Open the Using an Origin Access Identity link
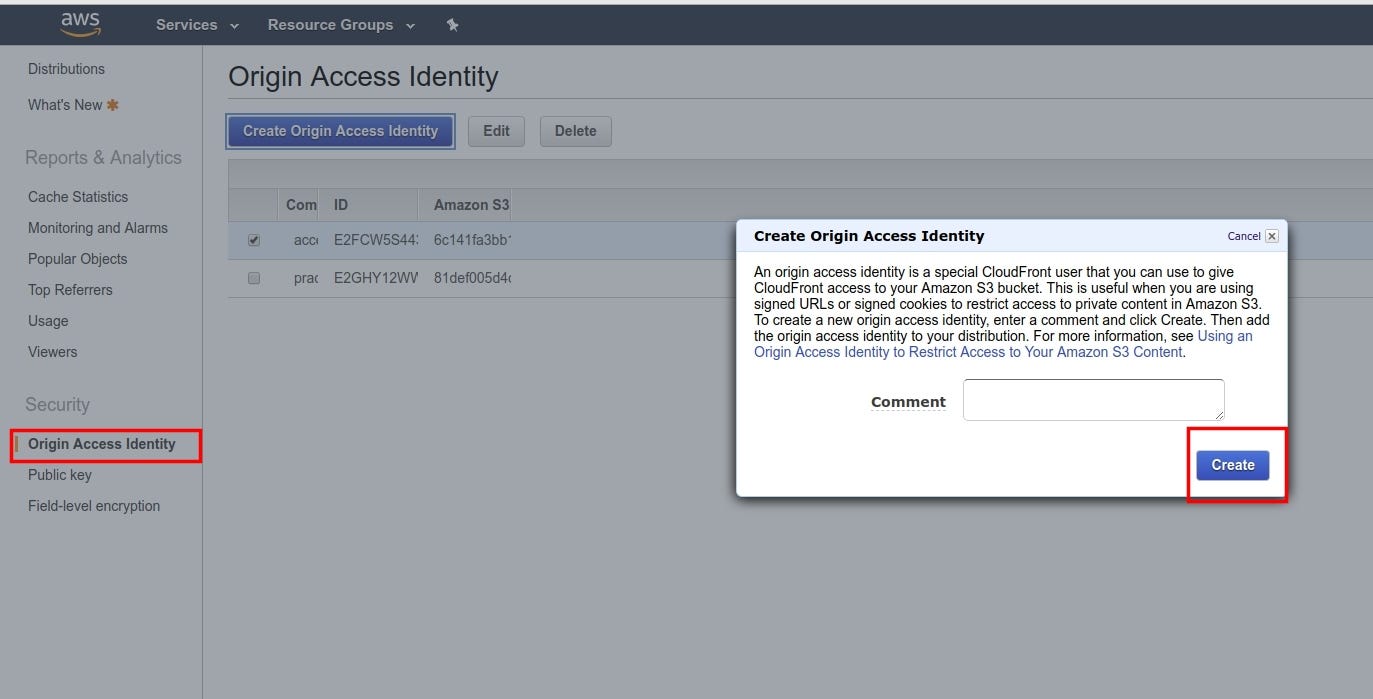Image resolution: width=1373 pixels, height=699 pixels. 1003,344
